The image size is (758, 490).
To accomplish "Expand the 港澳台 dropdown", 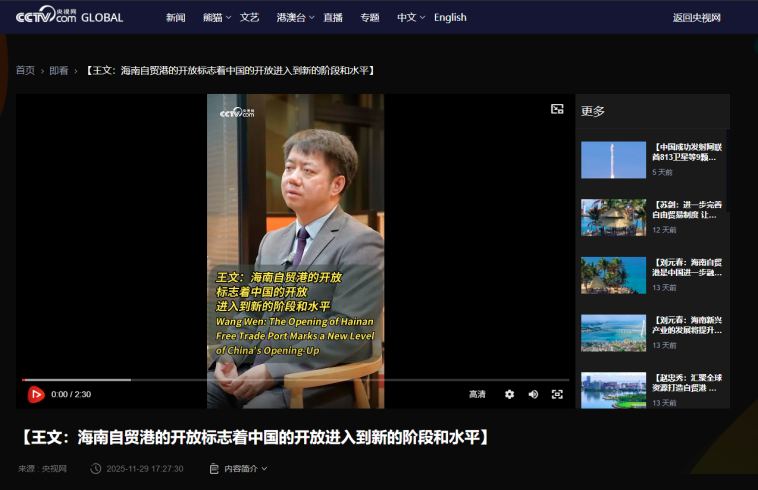I will 295,17.
